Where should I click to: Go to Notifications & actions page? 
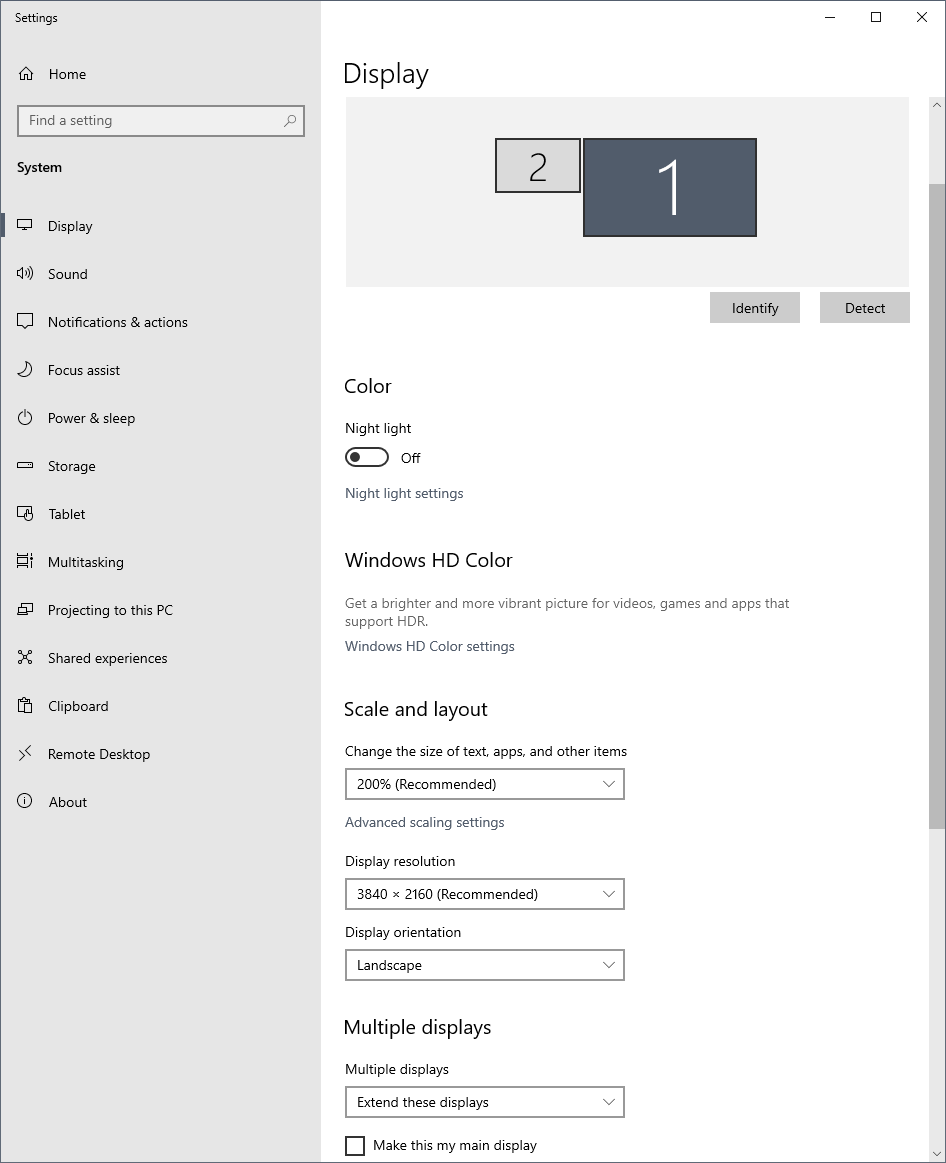pos(160,322)
